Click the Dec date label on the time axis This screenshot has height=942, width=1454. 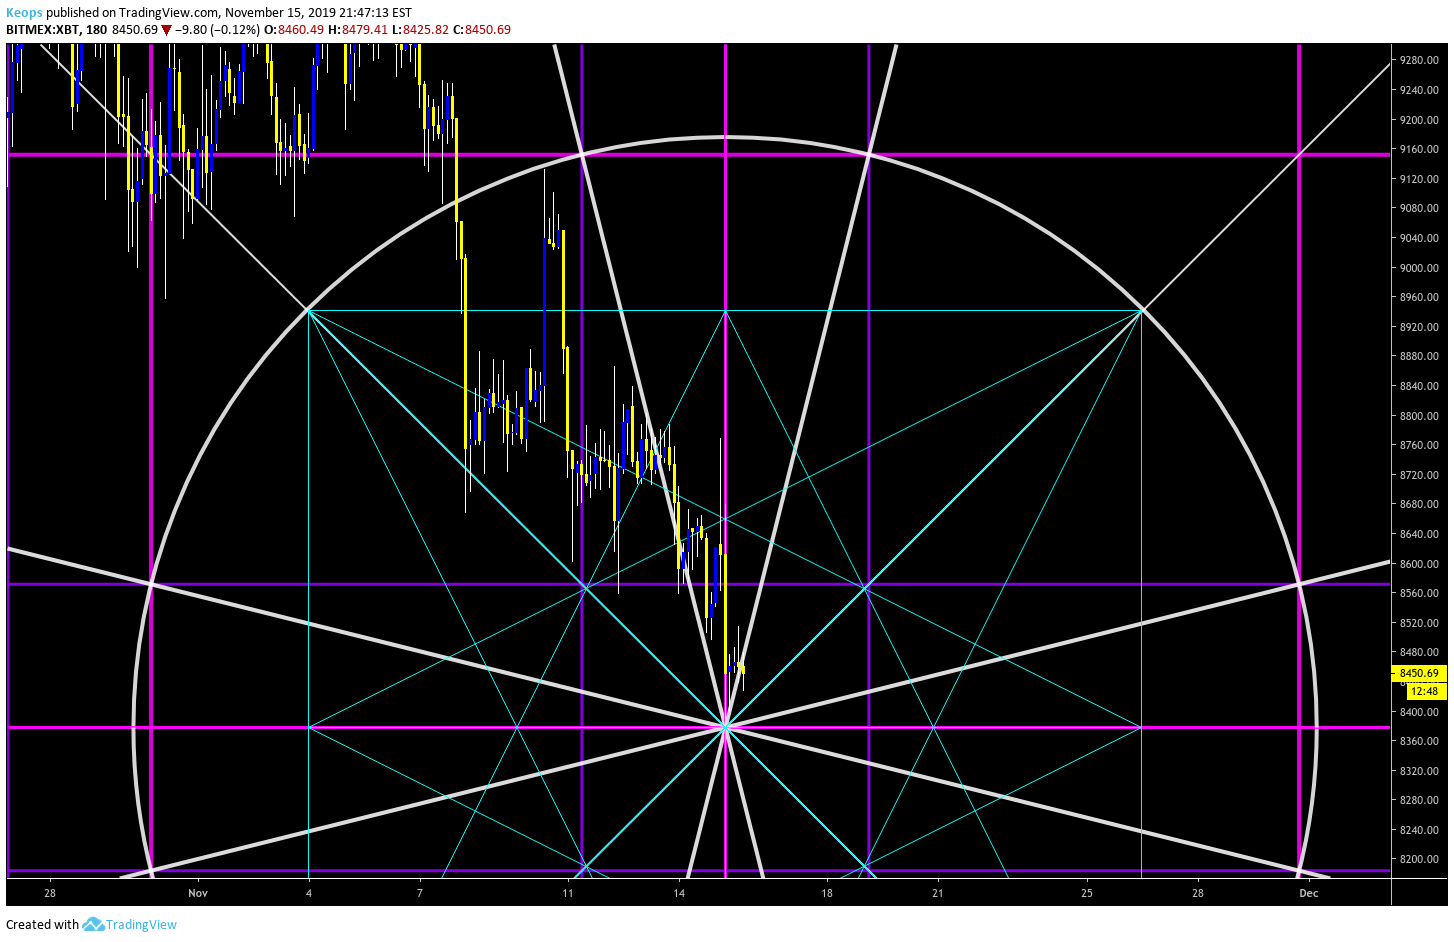click(1309, 893)
